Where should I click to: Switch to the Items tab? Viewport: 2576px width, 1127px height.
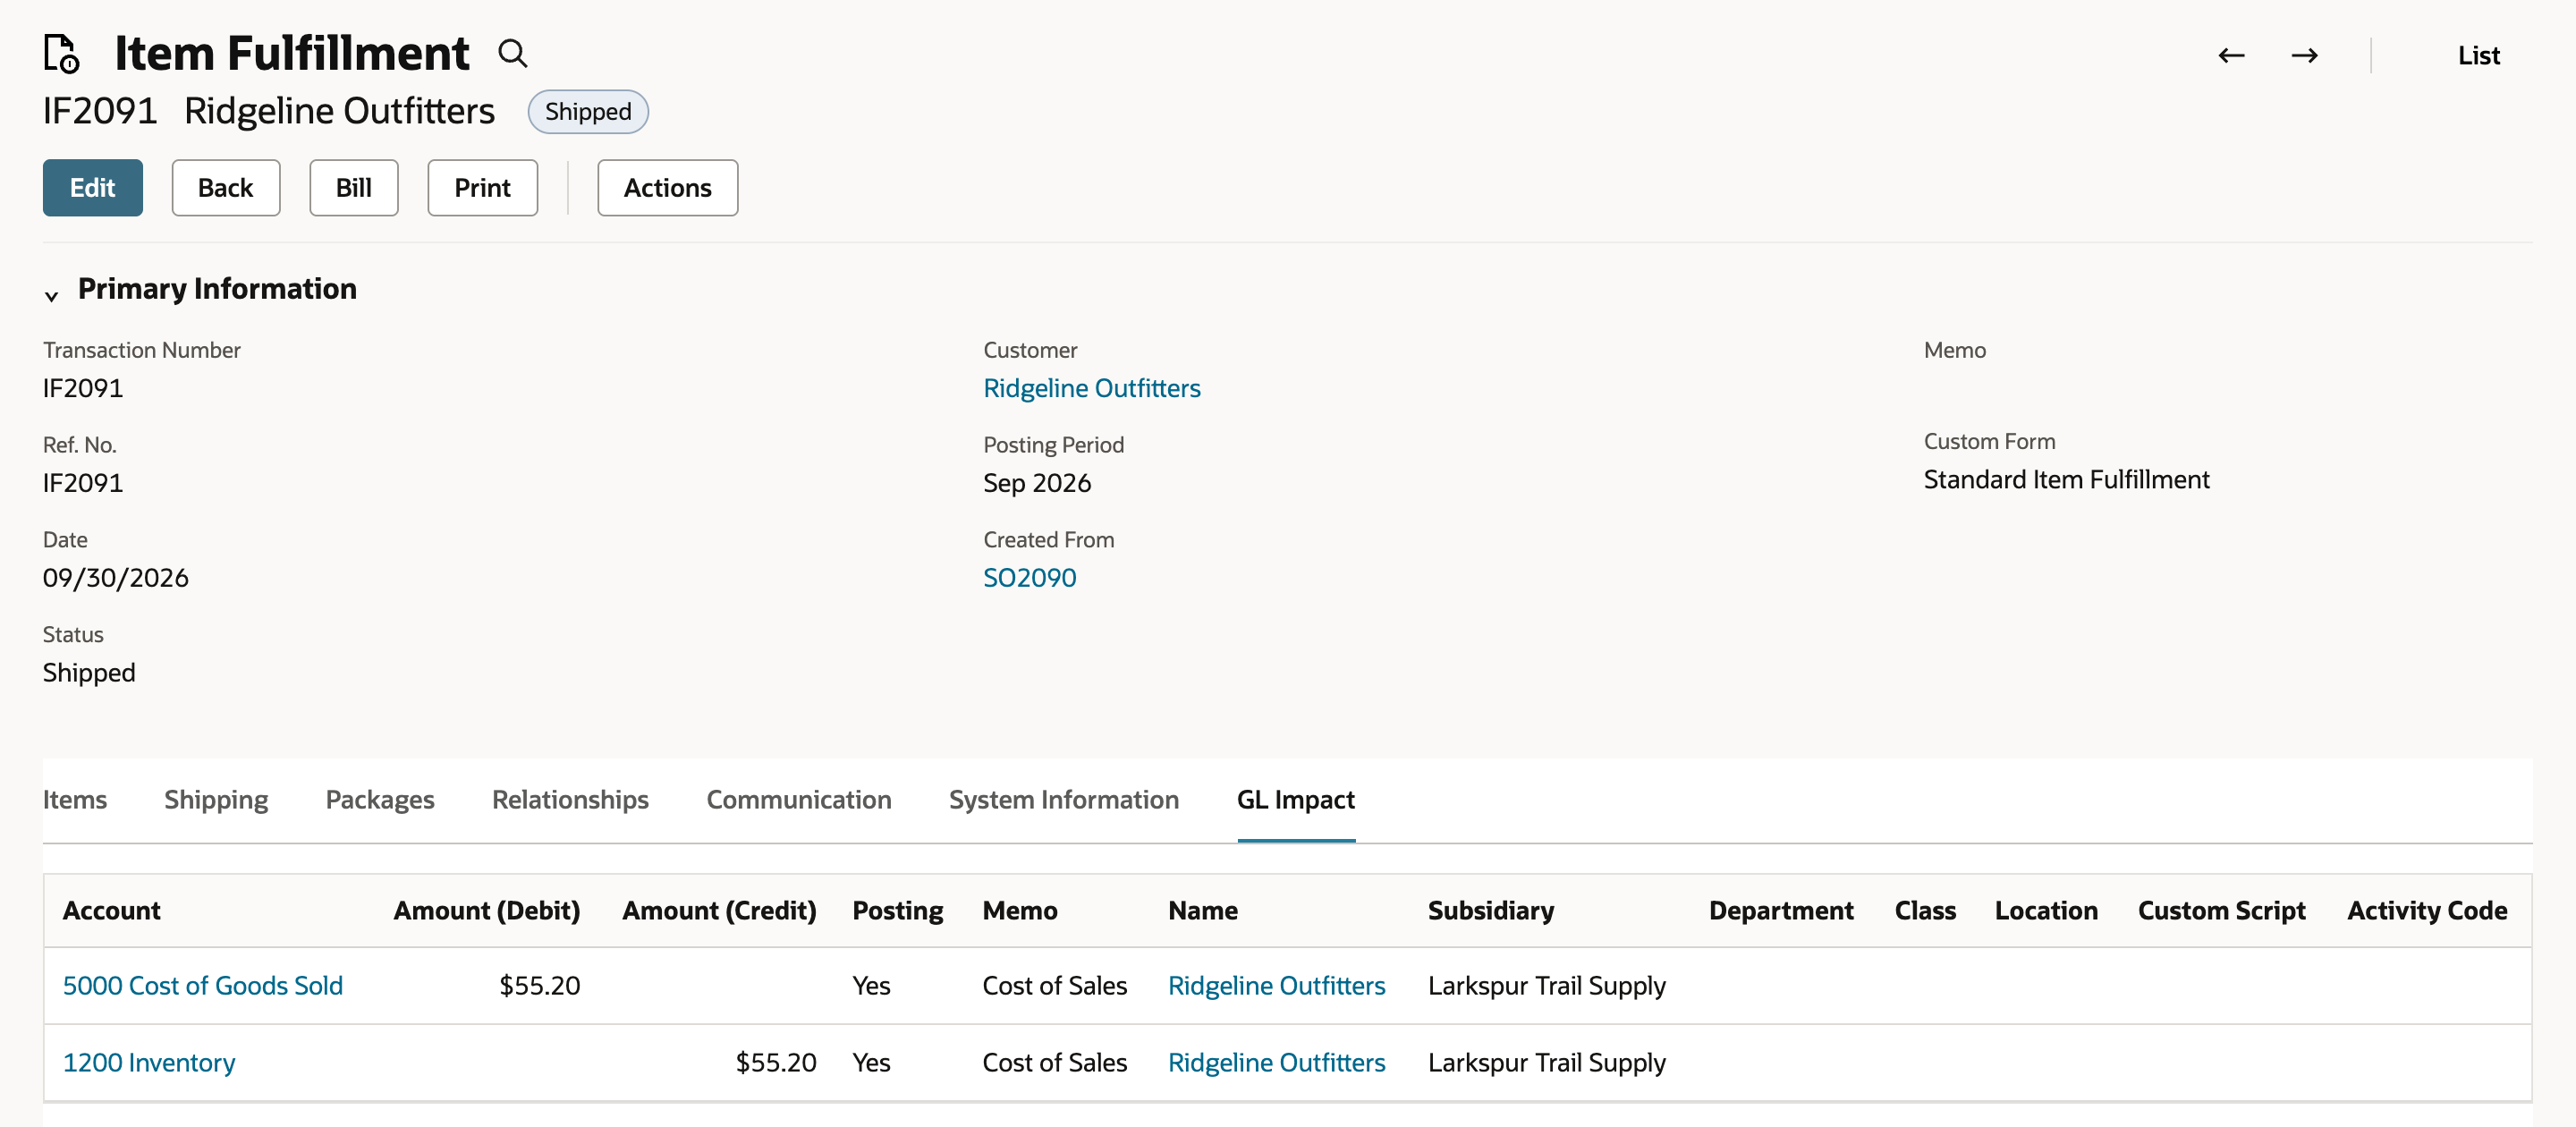point(75,799)
